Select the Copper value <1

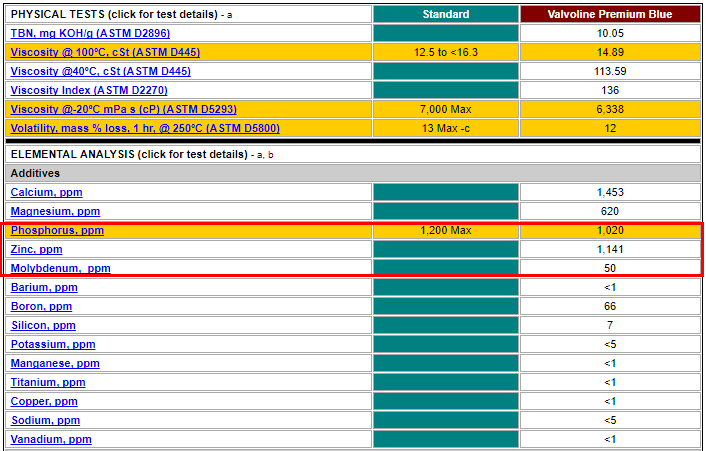pyautogui.click(x=610, y=401)
